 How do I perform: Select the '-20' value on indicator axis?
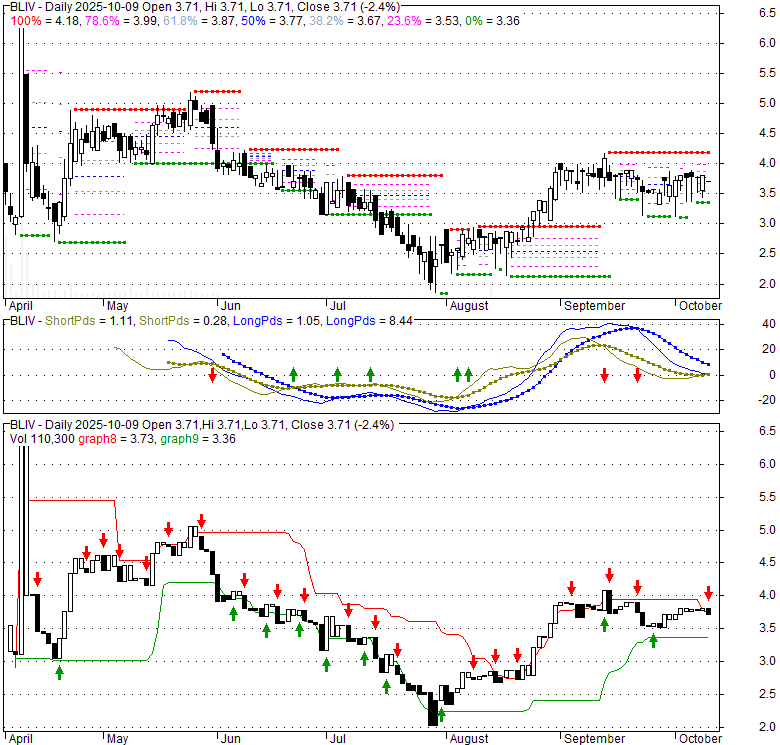(x=768, y=400)
